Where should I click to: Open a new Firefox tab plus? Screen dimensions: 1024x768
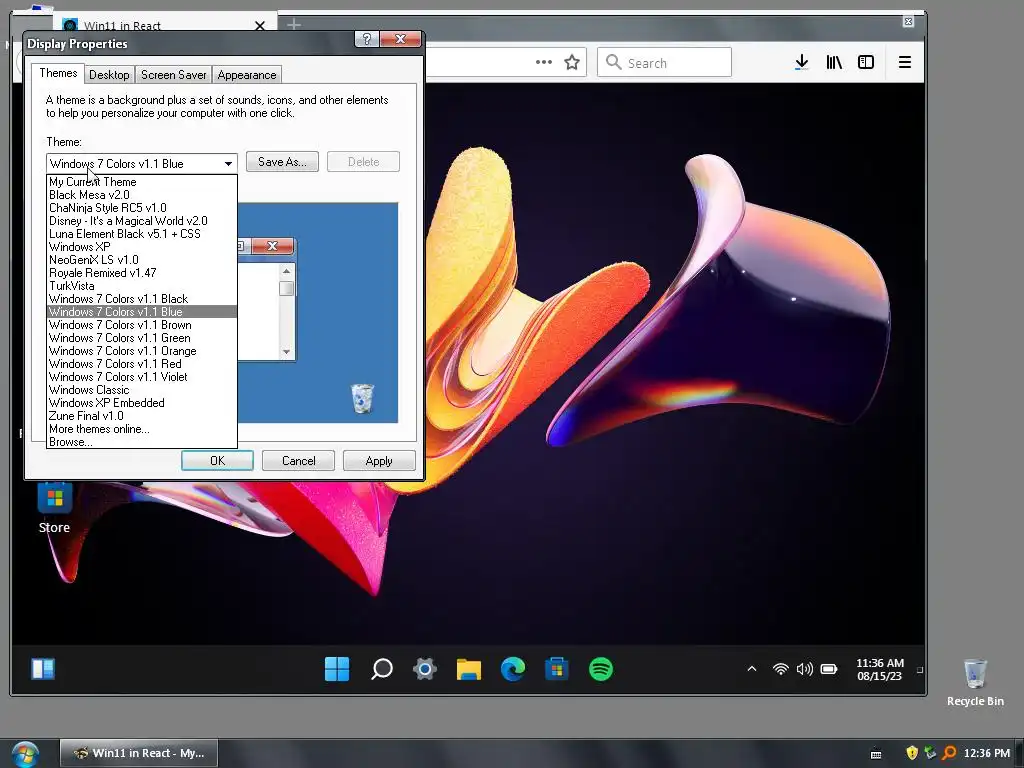tap(294, 25)
